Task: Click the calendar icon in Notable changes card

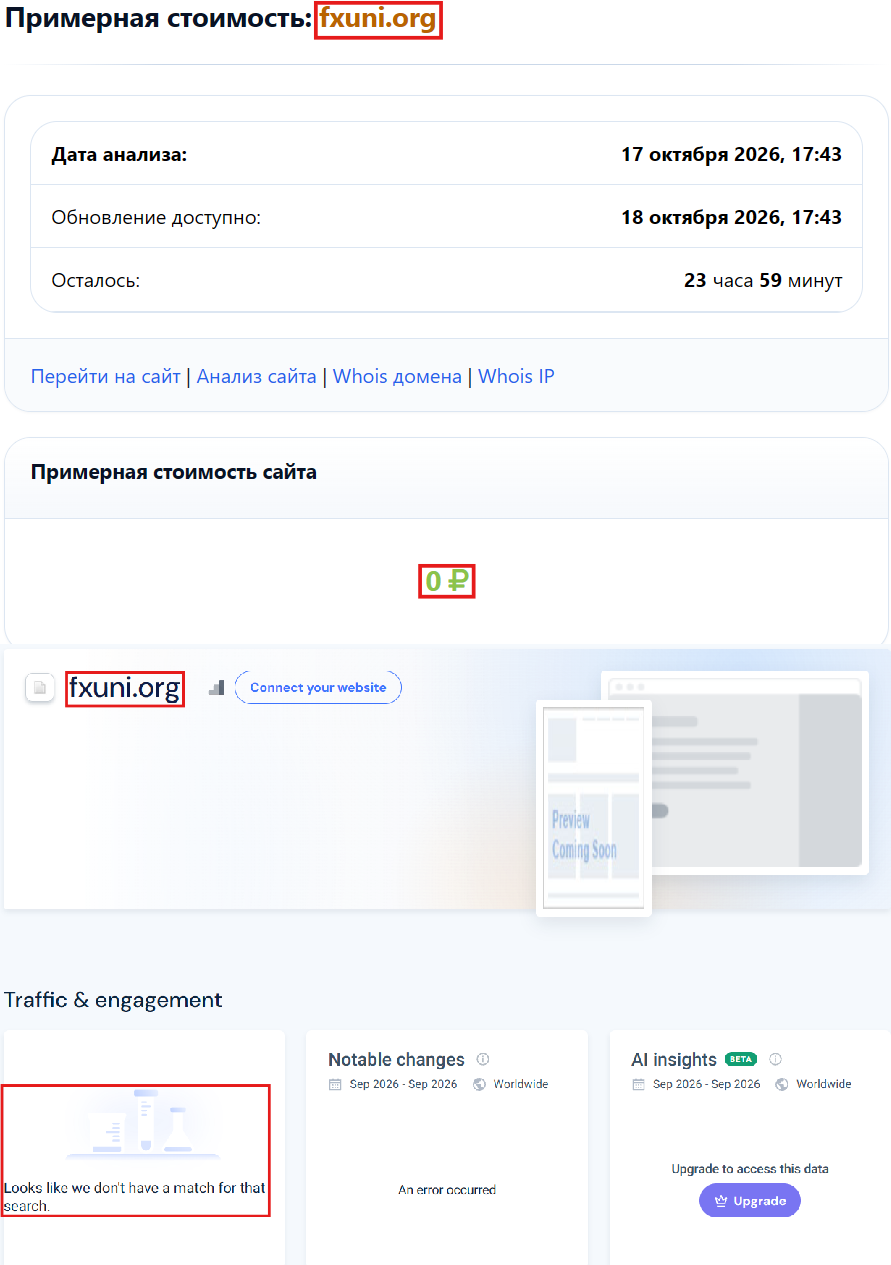Action: 335,1084
